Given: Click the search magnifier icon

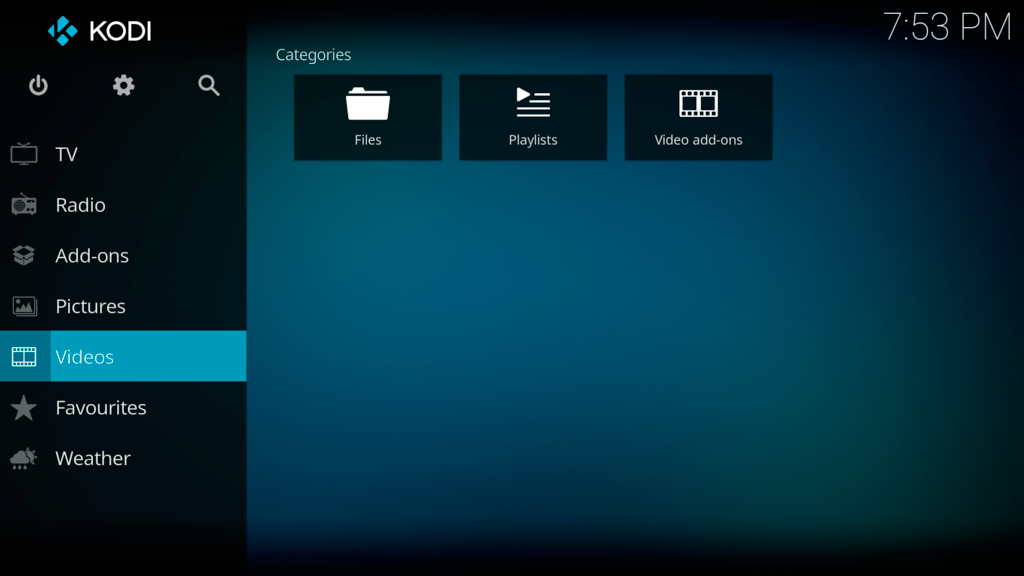Looking at the screenshot, I should point(208,86).
